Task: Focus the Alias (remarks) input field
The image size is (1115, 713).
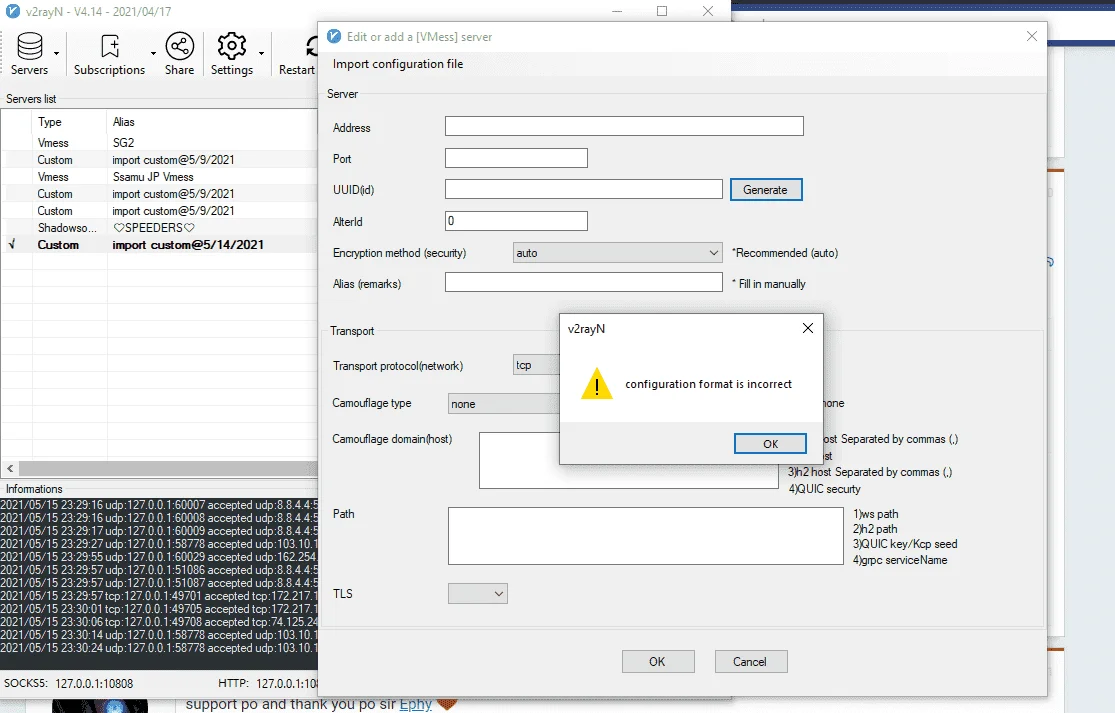Action: [584, 282]
